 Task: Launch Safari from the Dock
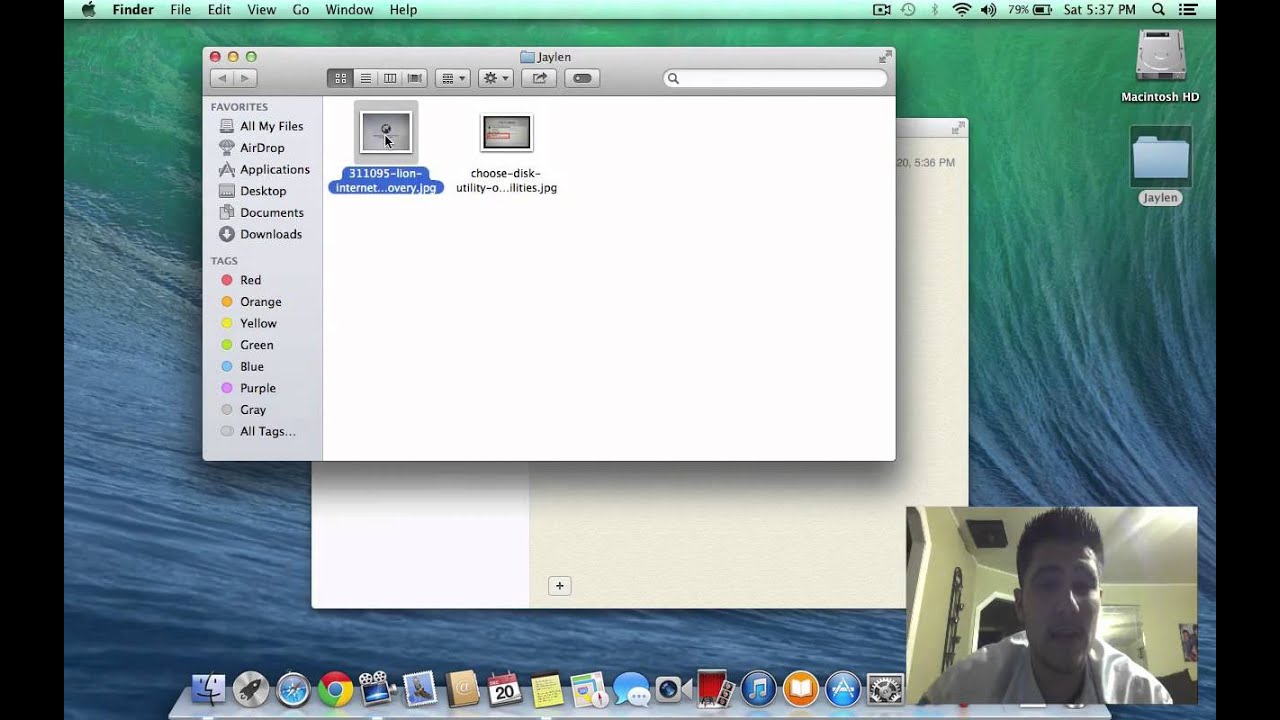pyautogui.click(x=293, y=688)
